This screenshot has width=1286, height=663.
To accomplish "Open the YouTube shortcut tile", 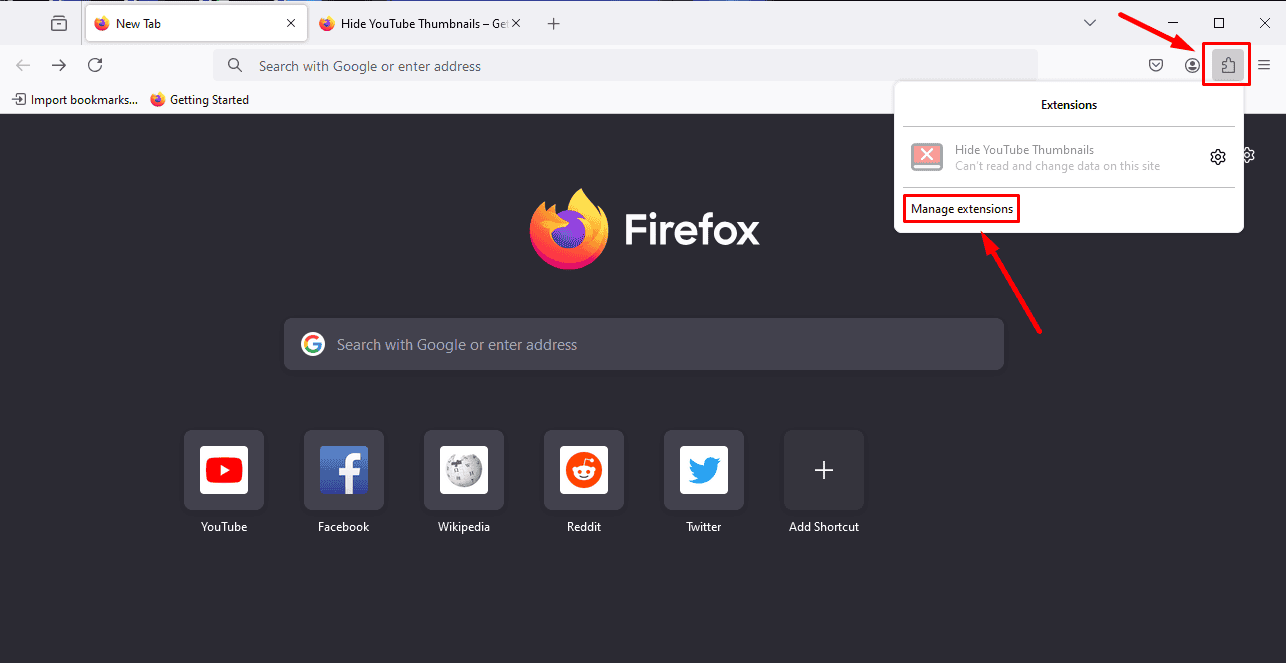I will coord(224,470).
